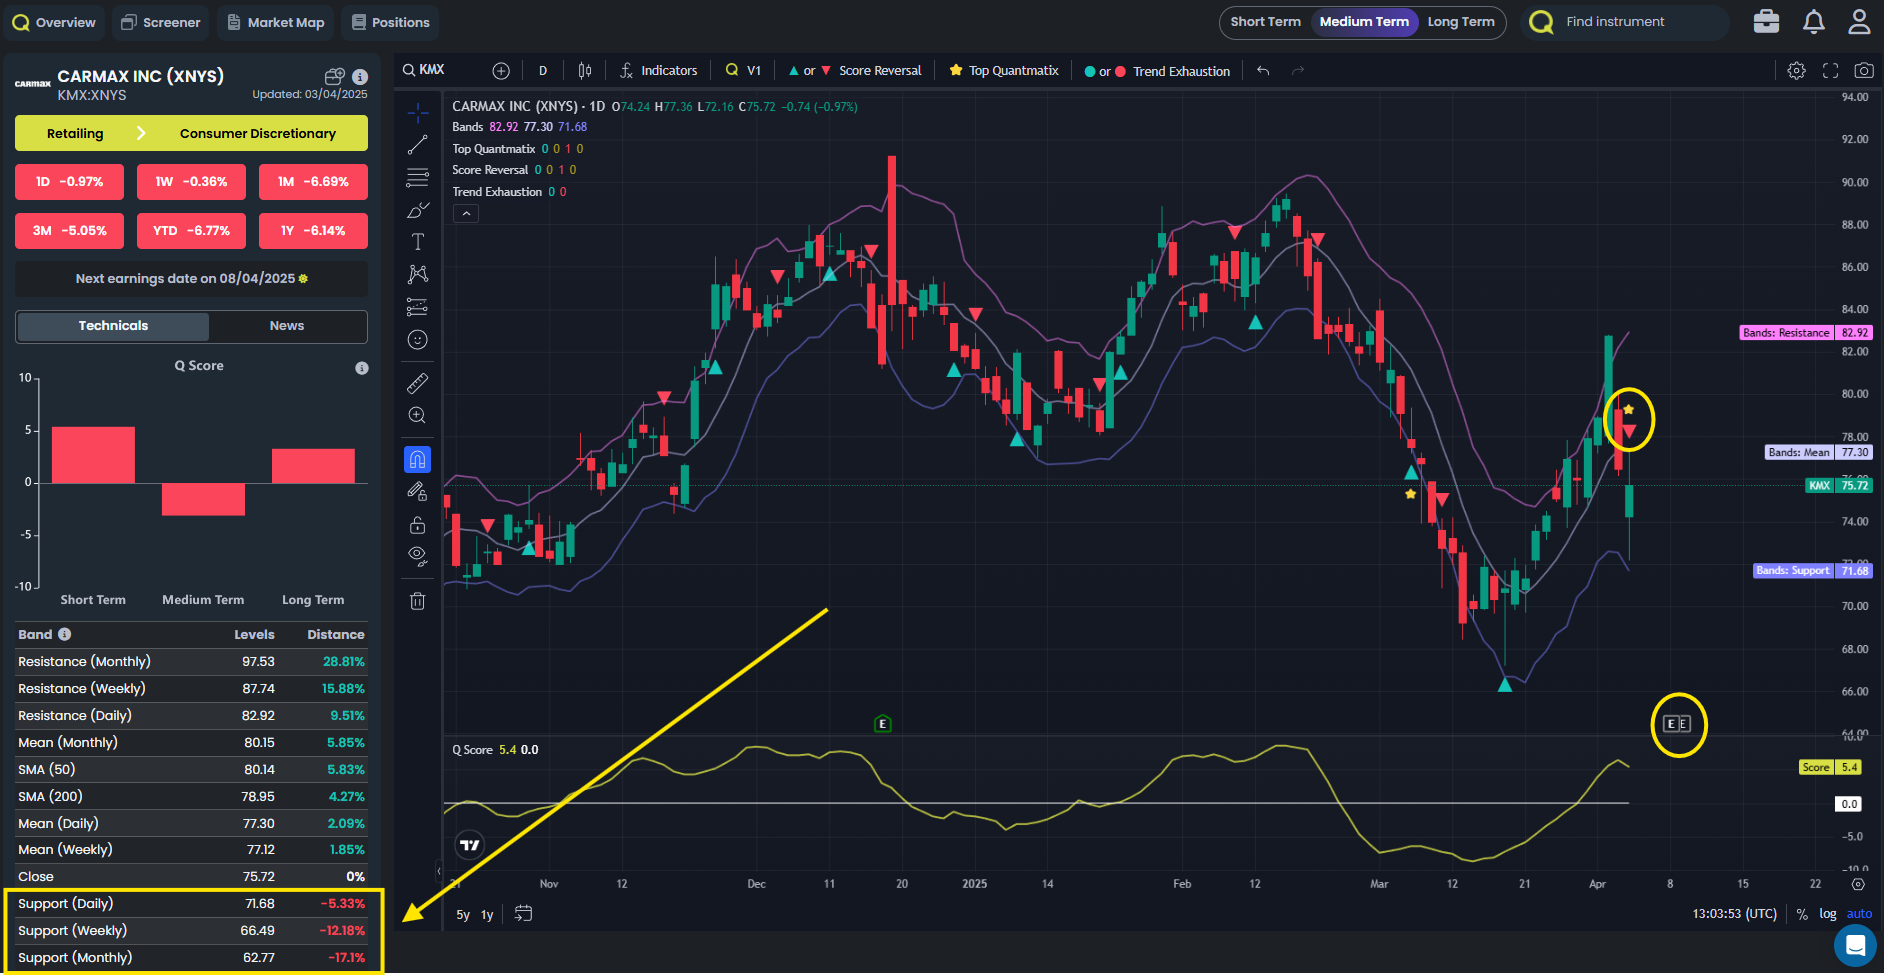Toggle auto scale
This screenshot has width=1884, height=975.
[1859, 914]
